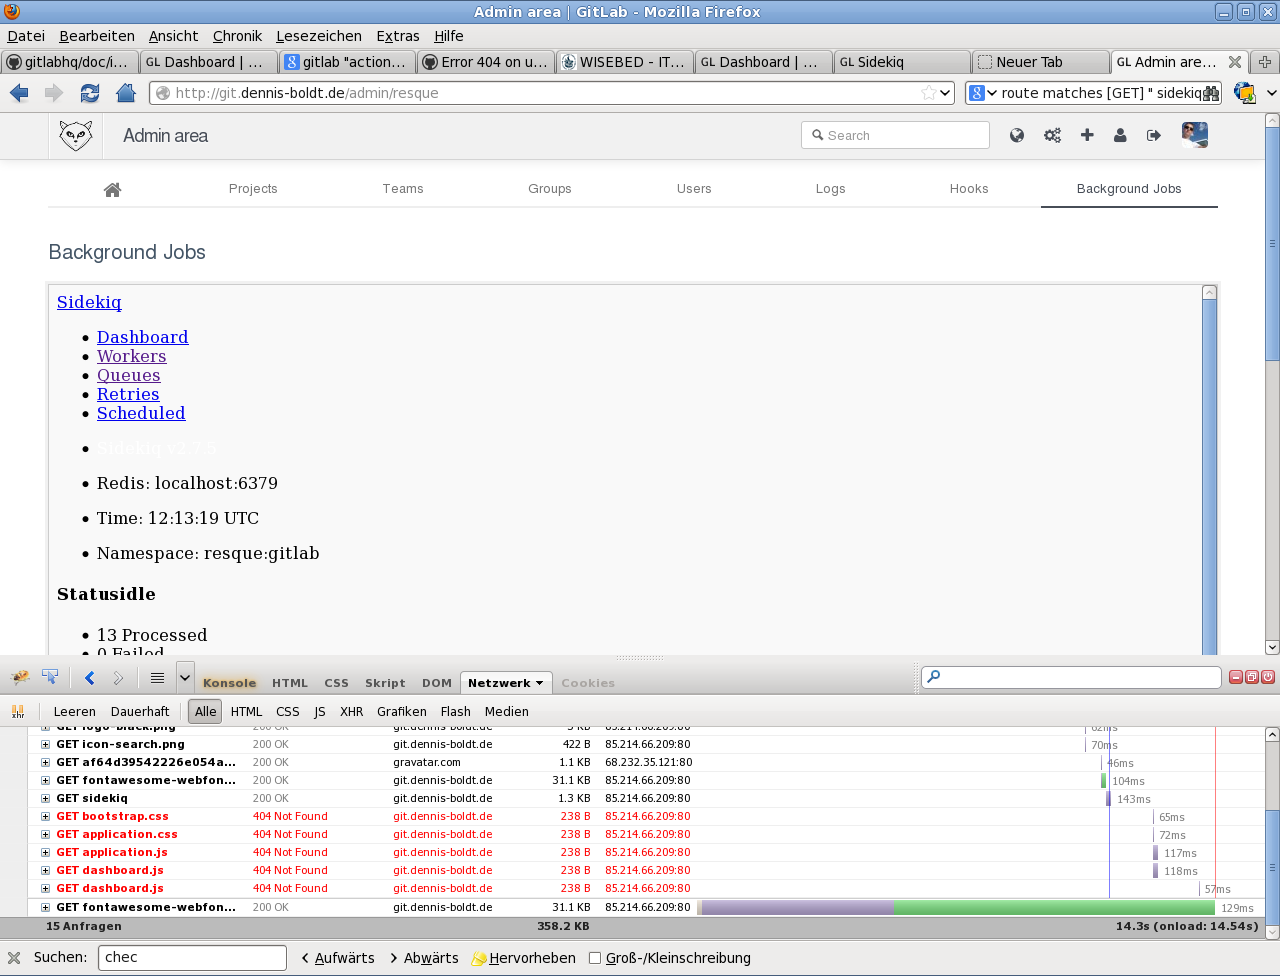Viewport: 1280px width, 976px height.
Task: Go back with the browser back arrow
Action: point(19,93)
